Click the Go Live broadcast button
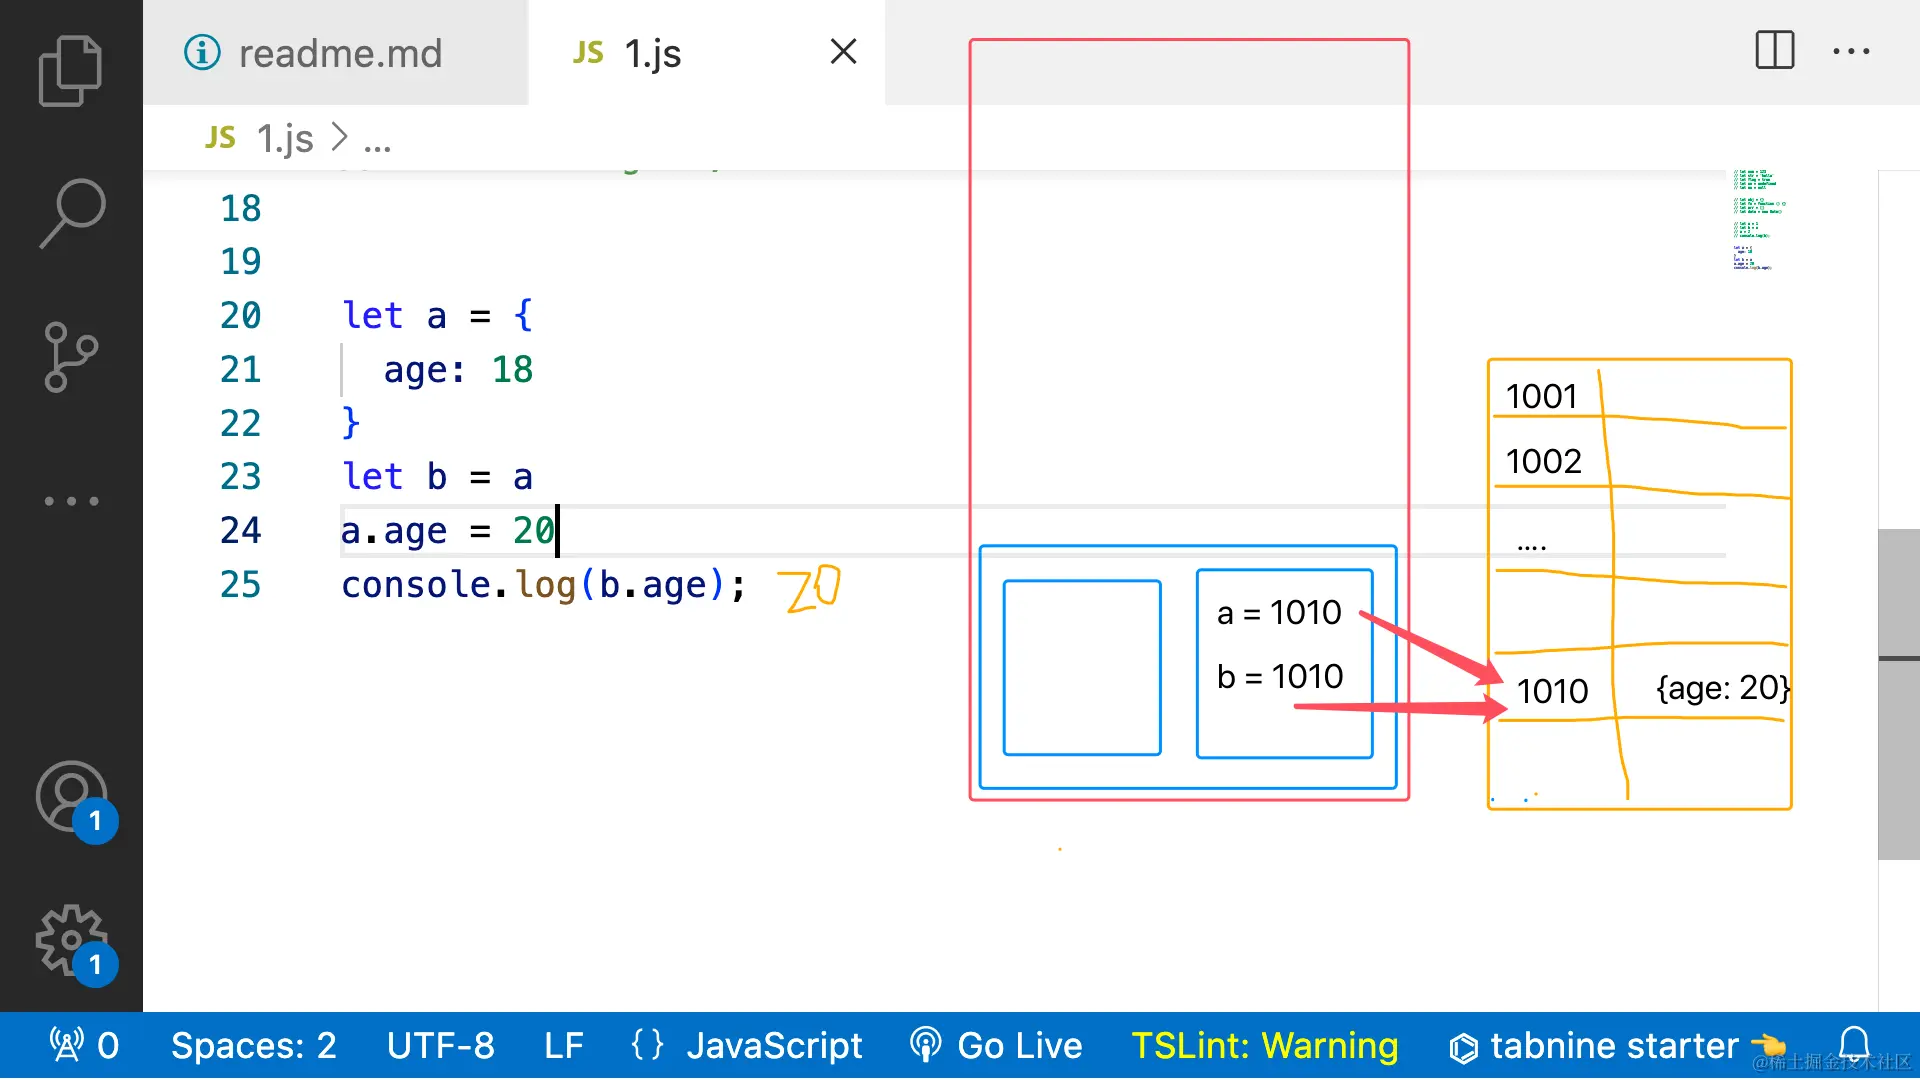 tap(997, 1046)
